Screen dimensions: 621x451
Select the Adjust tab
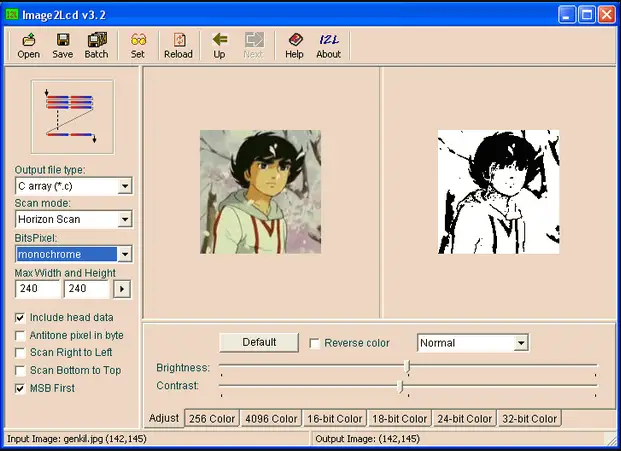[164, 418]
